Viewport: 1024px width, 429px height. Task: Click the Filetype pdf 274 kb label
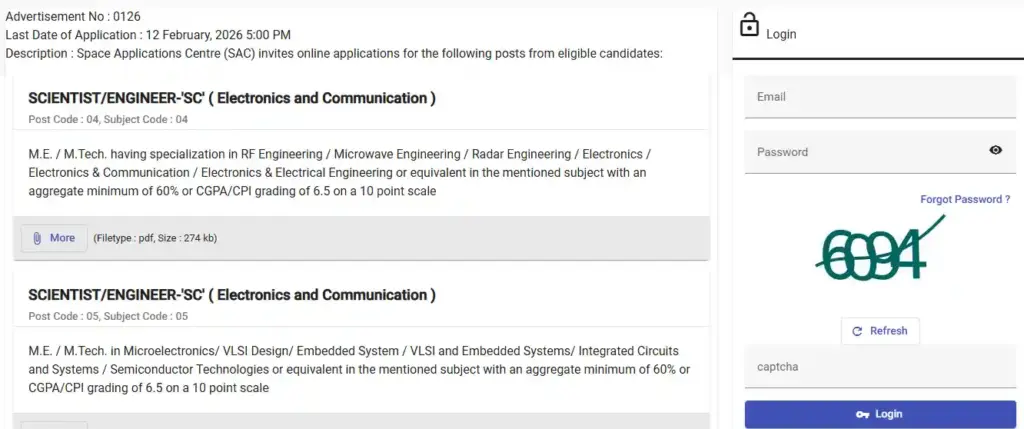click(x=155, y=238)
